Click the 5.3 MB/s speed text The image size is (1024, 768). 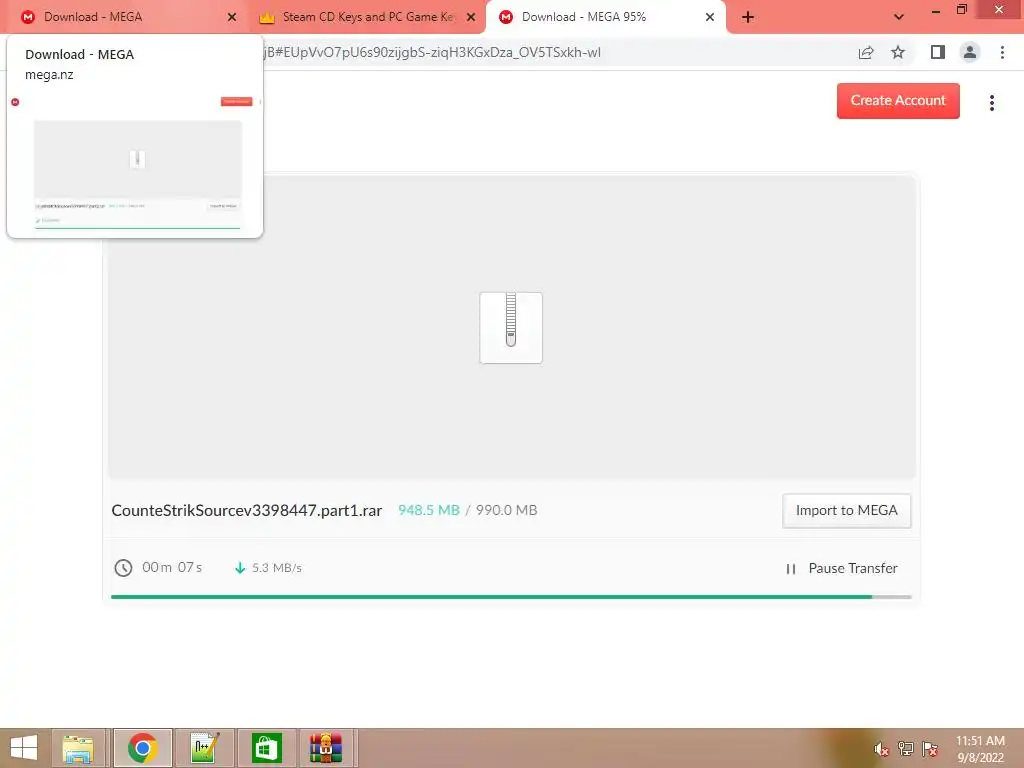click(x=277, y=568)
